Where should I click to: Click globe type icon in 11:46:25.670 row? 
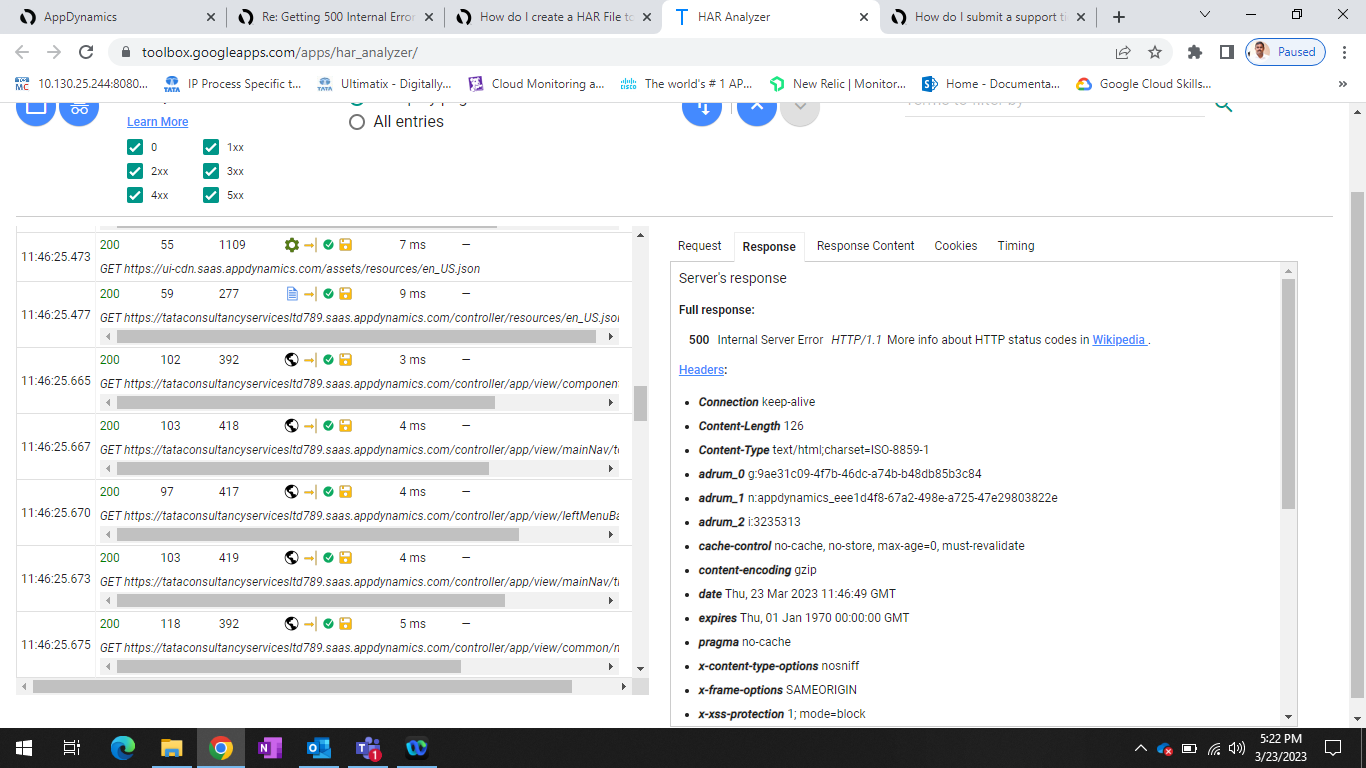tap(292, 492)
